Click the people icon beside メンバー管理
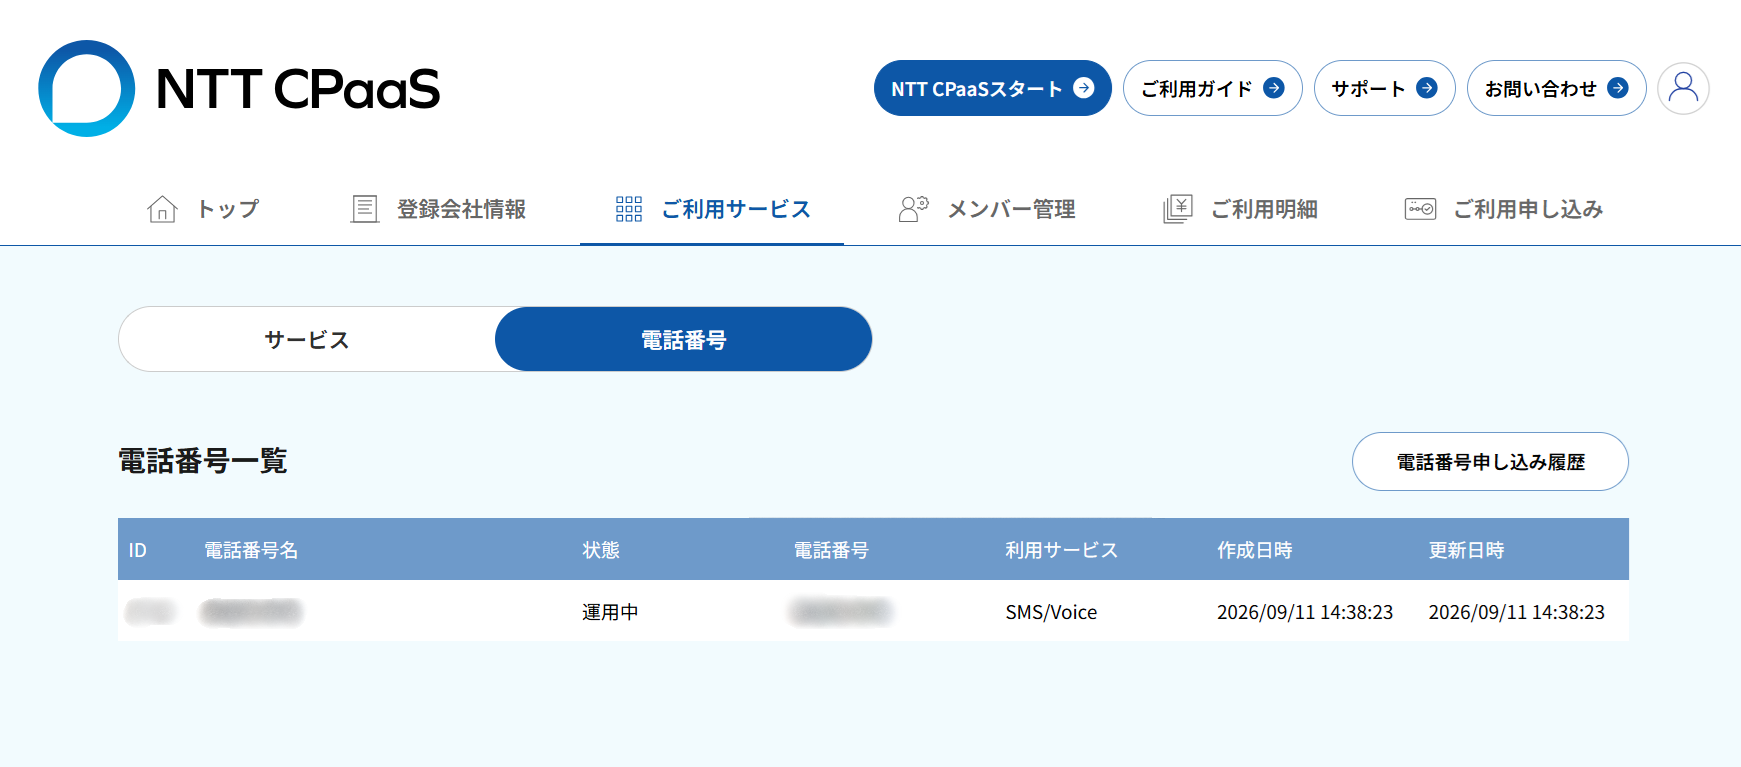 tap(914, 209)
